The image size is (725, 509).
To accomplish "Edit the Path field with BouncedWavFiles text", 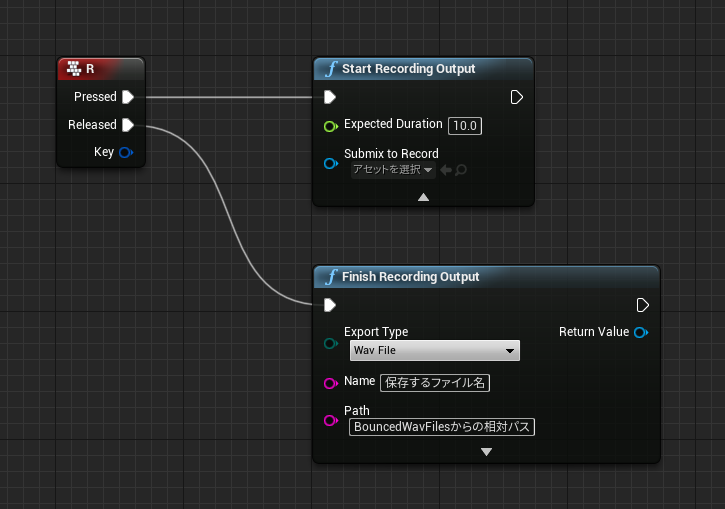I will [x=442, y=427].
